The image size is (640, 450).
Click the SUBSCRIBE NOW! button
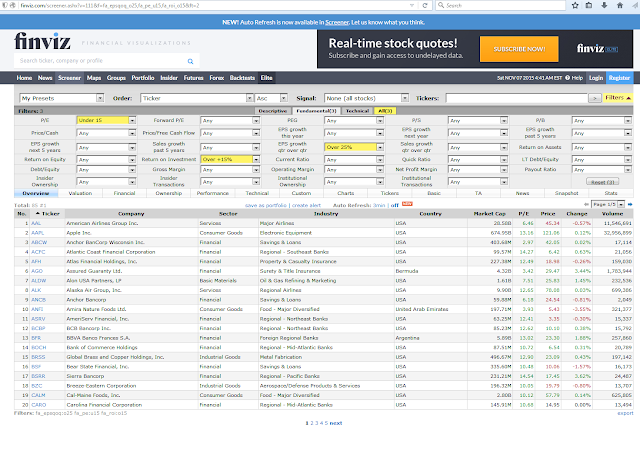tap(519, 49)
